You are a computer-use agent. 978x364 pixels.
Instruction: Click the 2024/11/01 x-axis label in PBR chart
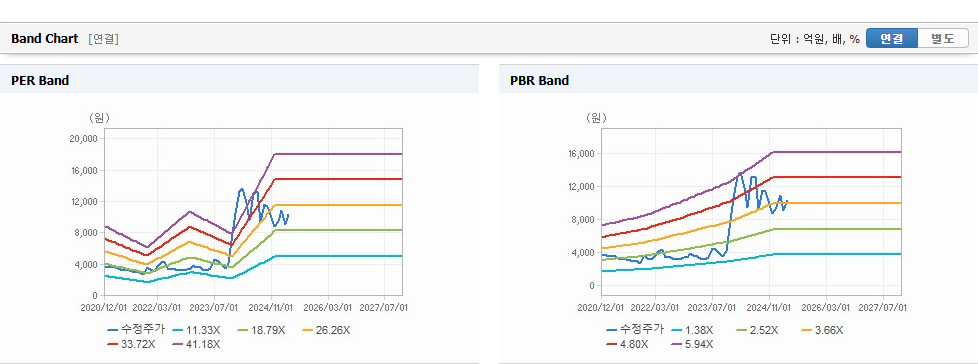770,308
